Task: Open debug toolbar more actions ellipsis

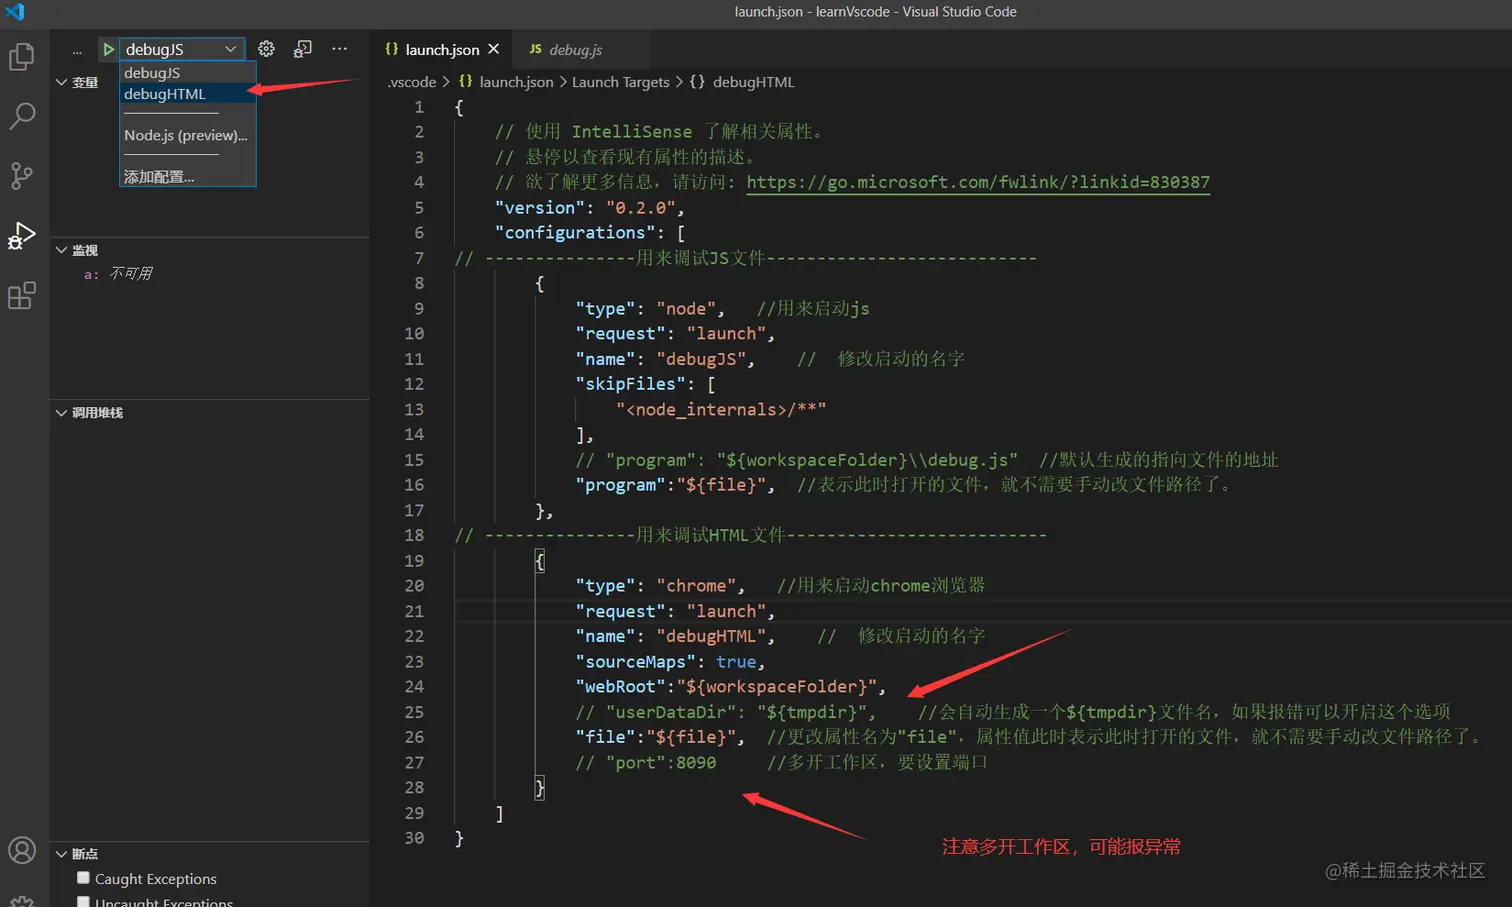Action: pyautogui.click(x=340, y=49)
